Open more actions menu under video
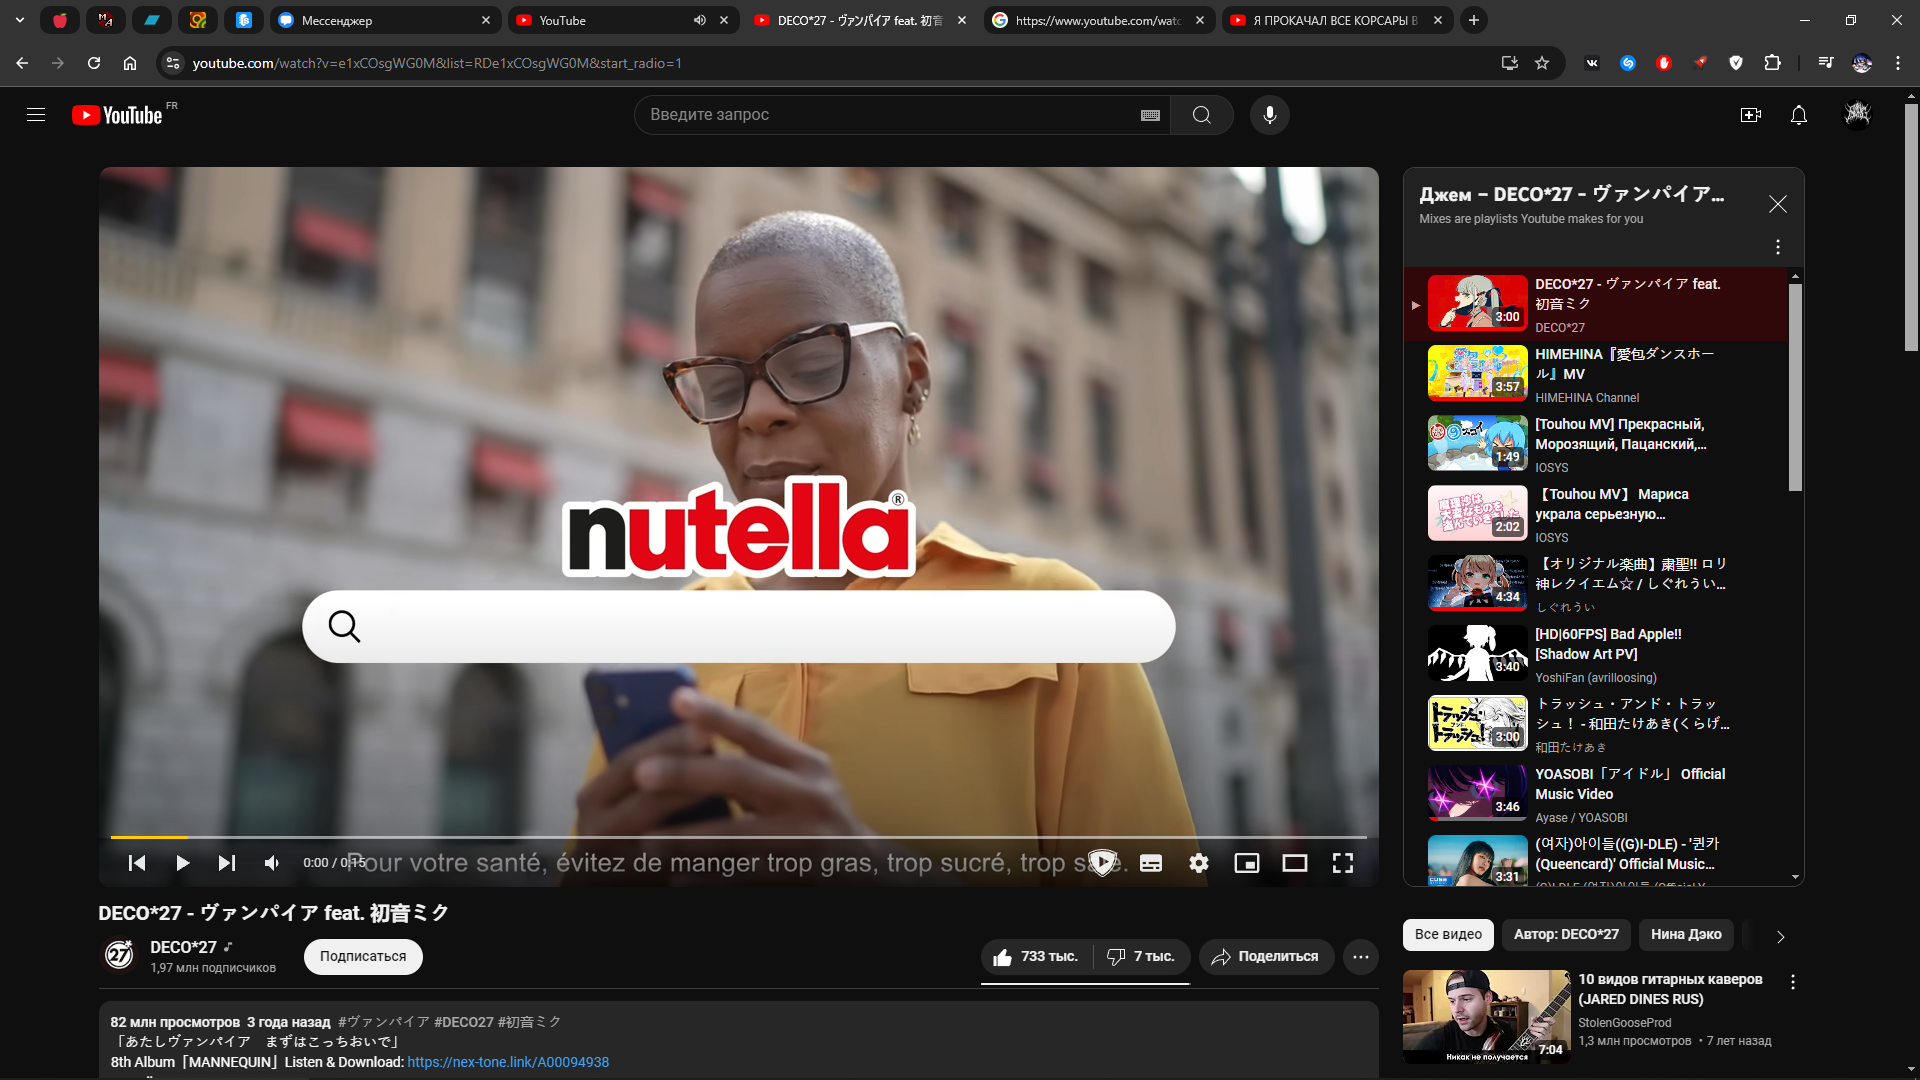 (1360, 957)
